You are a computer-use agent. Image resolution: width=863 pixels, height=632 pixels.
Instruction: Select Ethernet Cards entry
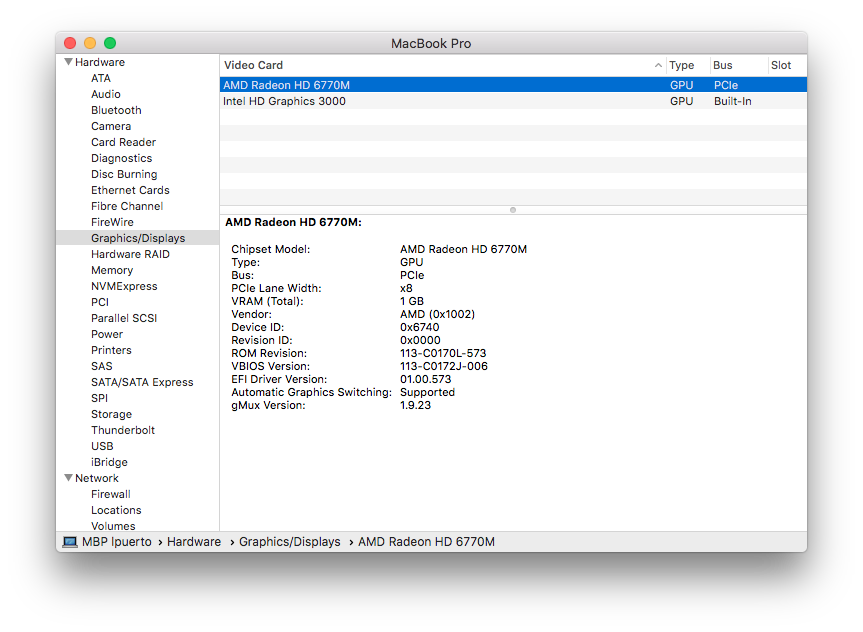coord(130,190)
